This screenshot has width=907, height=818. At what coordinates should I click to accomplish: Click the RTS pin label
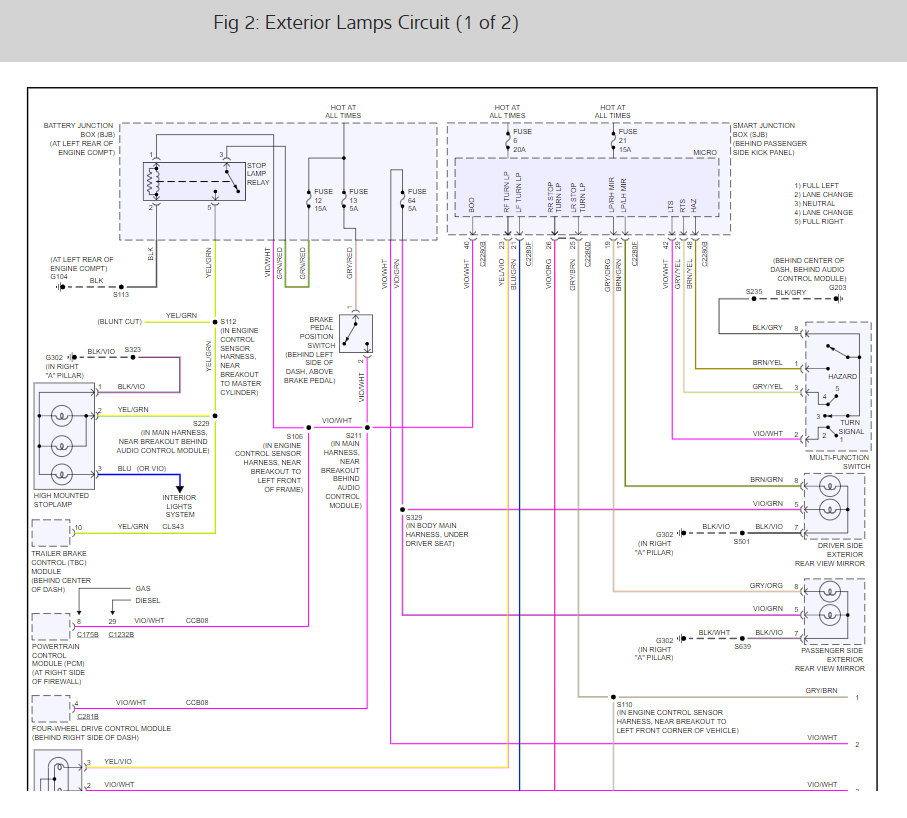(683, 205)
